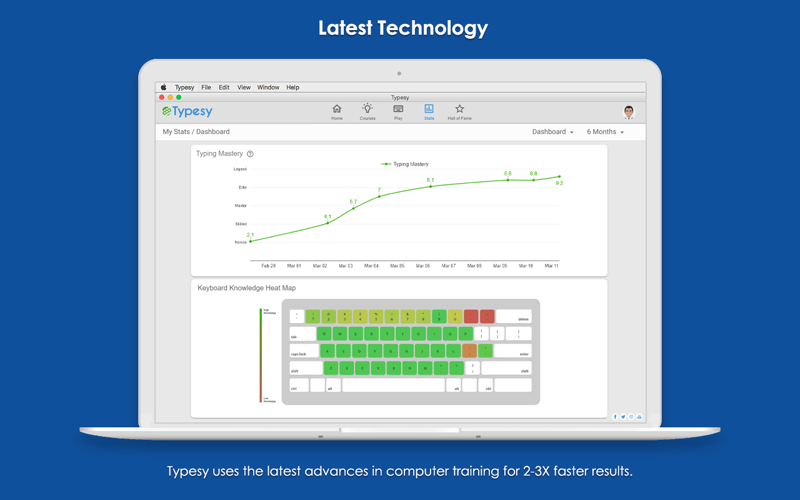Open the Apple menu
Viewport: 800px width, 500px height.
pyautogui.click(x=164, y=87)
